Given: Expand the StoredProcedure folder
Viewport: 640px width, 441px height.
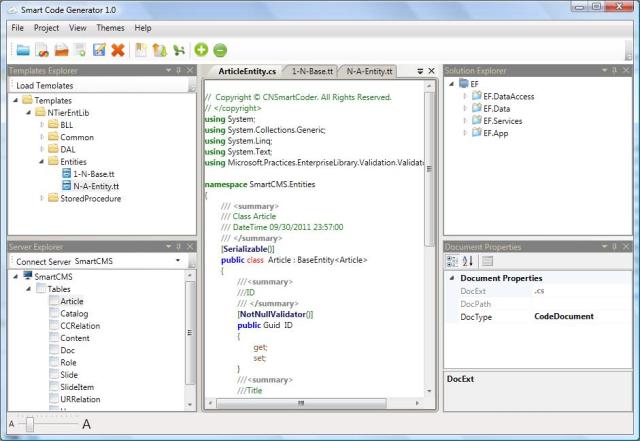Looking at the screenshot, I should tap(41, 198).
